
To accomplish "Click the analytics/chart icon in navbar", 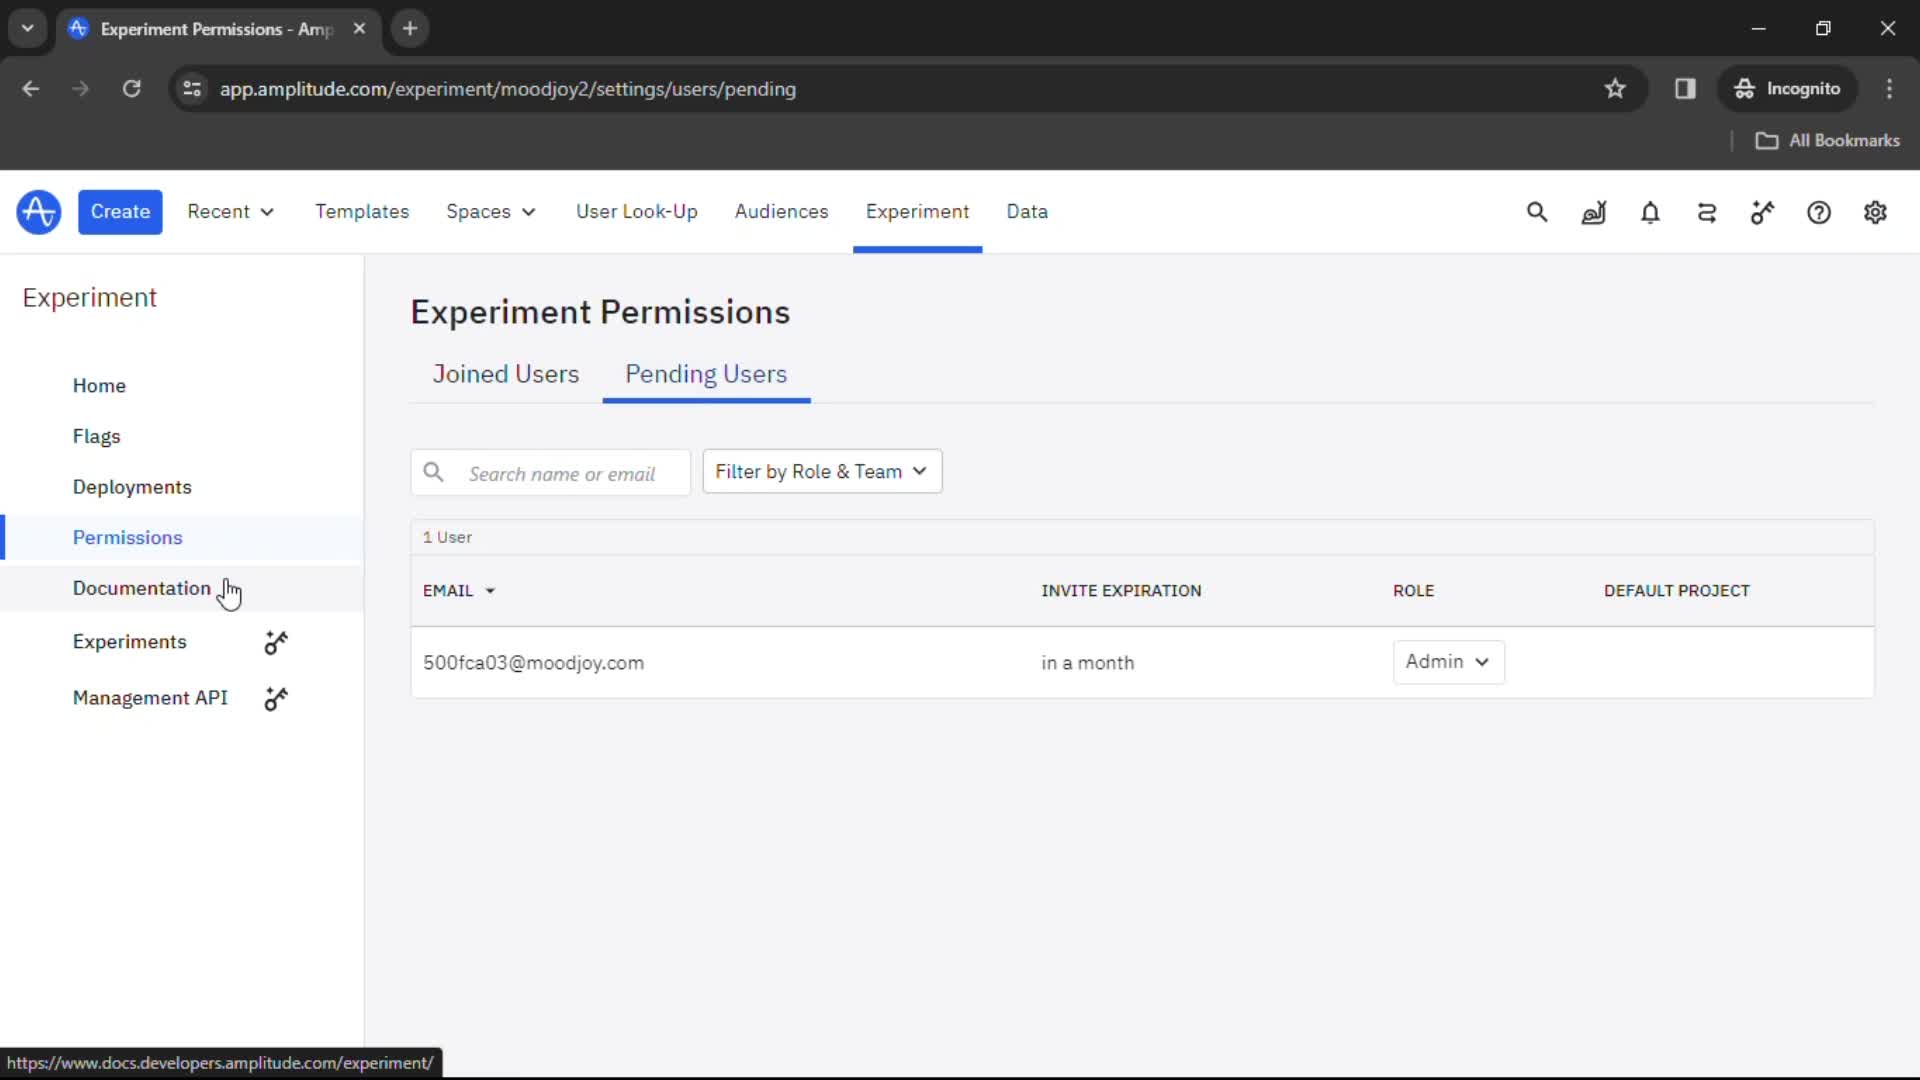I will [1593, 212].
